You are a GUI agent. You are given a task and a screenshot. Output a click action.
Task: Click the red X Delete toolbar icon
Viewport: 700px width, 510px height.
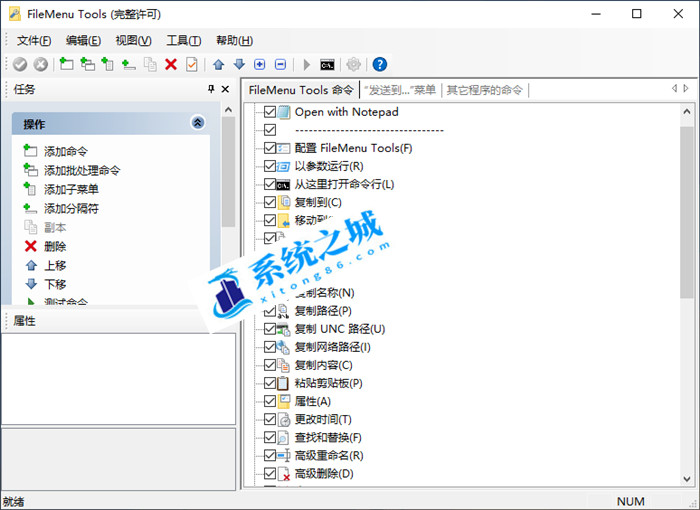point(171,64)
